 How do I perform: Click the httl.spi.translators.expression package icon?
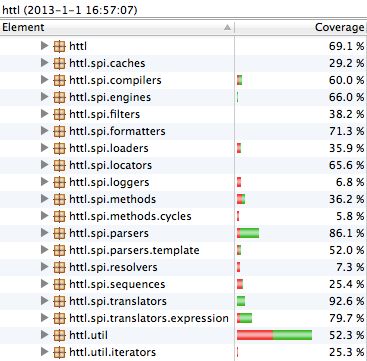point(59,318)
